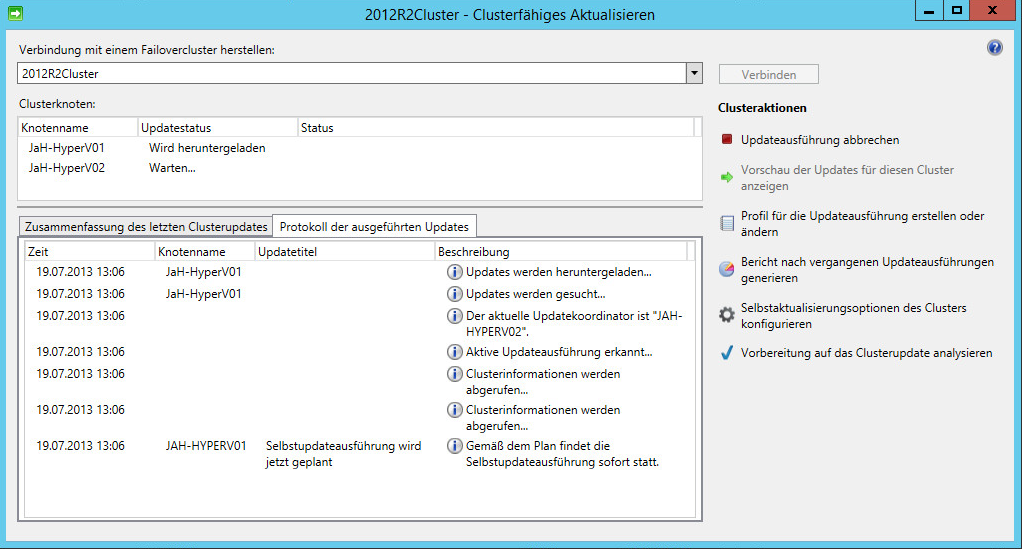This screenshot has height=549, width=1022.
Task: Select cluster node JaH-HyperV01 row
Action: click(67, 148)
